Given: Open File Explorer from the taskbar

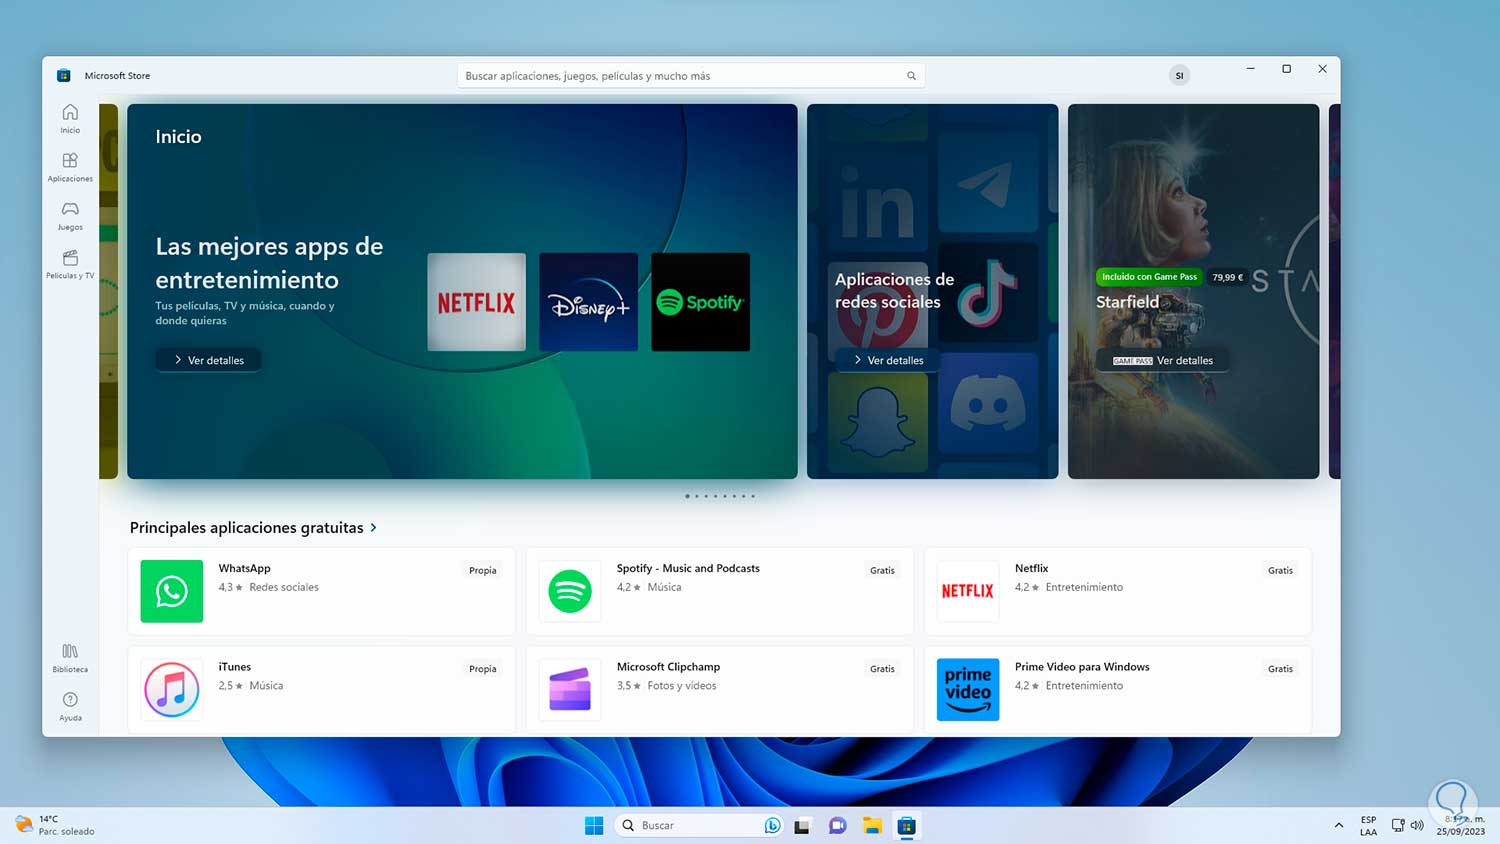Looking at the screenshot, I should click(872, 826).
